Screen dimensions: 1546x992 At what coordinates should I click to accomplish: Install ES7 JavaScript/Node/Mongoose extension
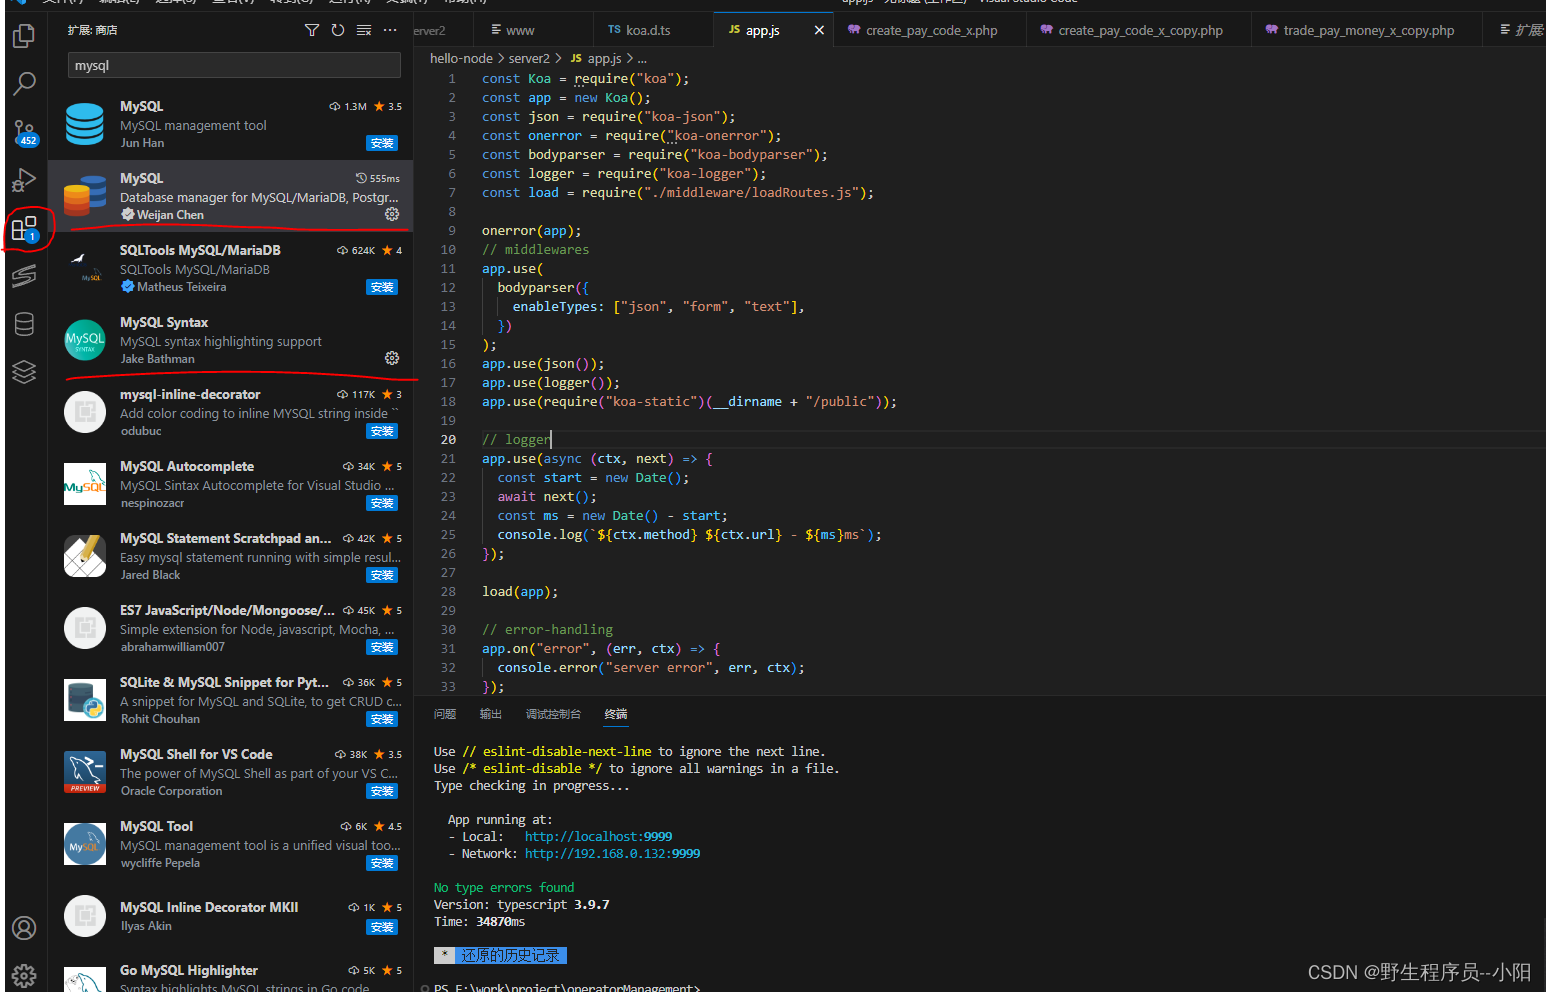[382, 647]
